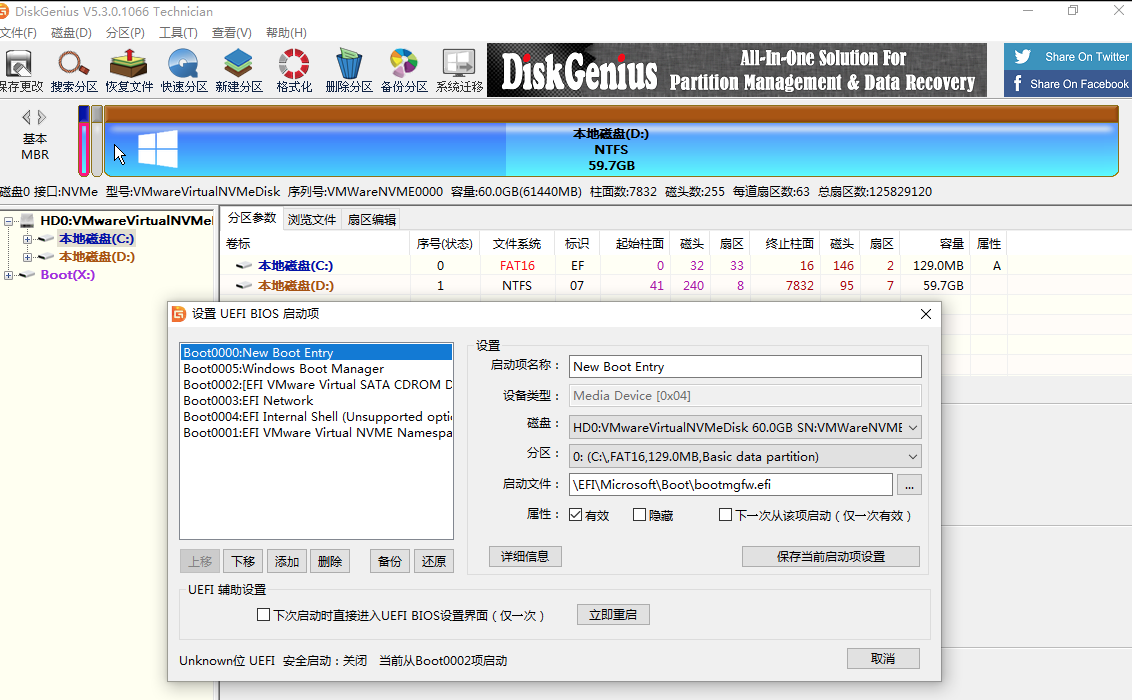Click the 保存当前启动项设置 button
The image size is (1132, 700).
830,556
